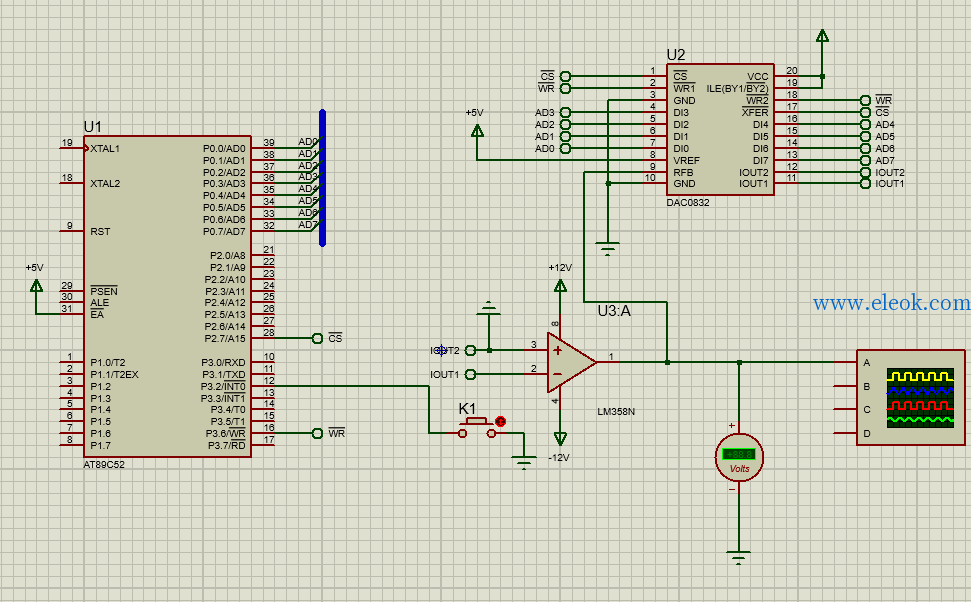The width and height of the screenshot is (971, 602).
Task: Click the AD0 terminal left of DAC0832
Action: click(x=565, y=148)
